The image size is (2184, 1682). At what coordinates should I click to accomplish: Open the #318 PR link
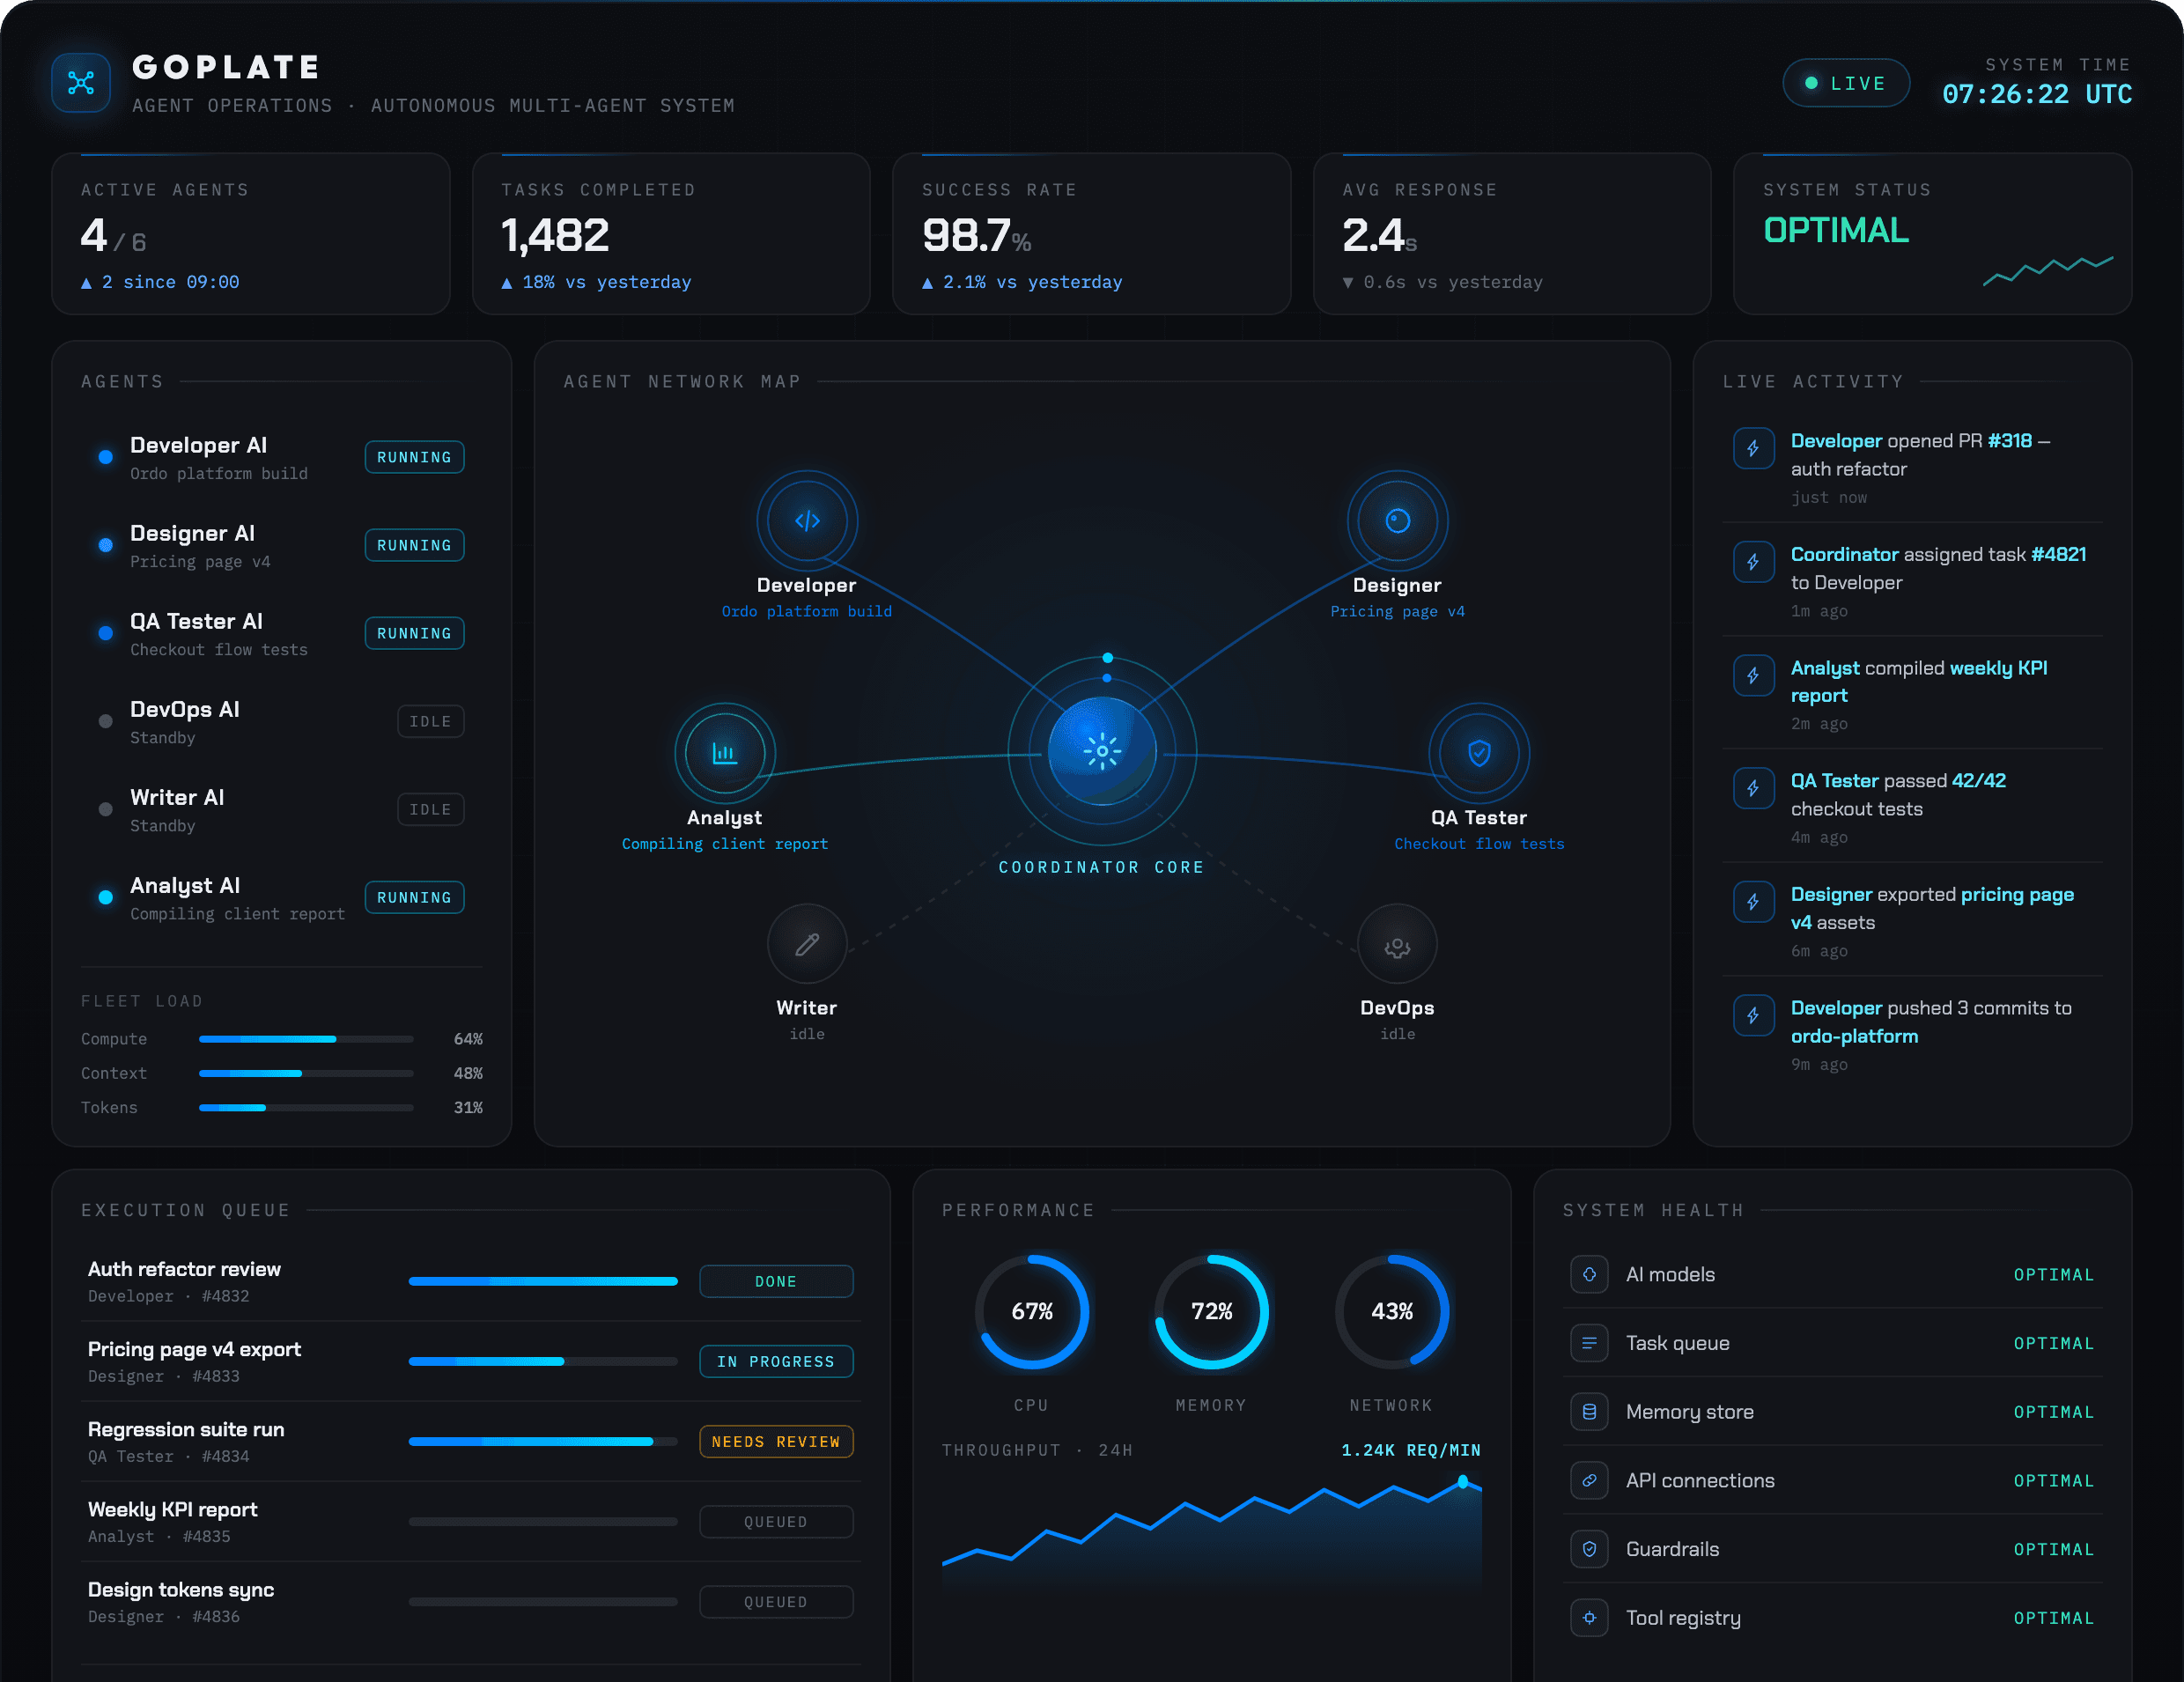pyautogui.click(x=2009, y=441)
